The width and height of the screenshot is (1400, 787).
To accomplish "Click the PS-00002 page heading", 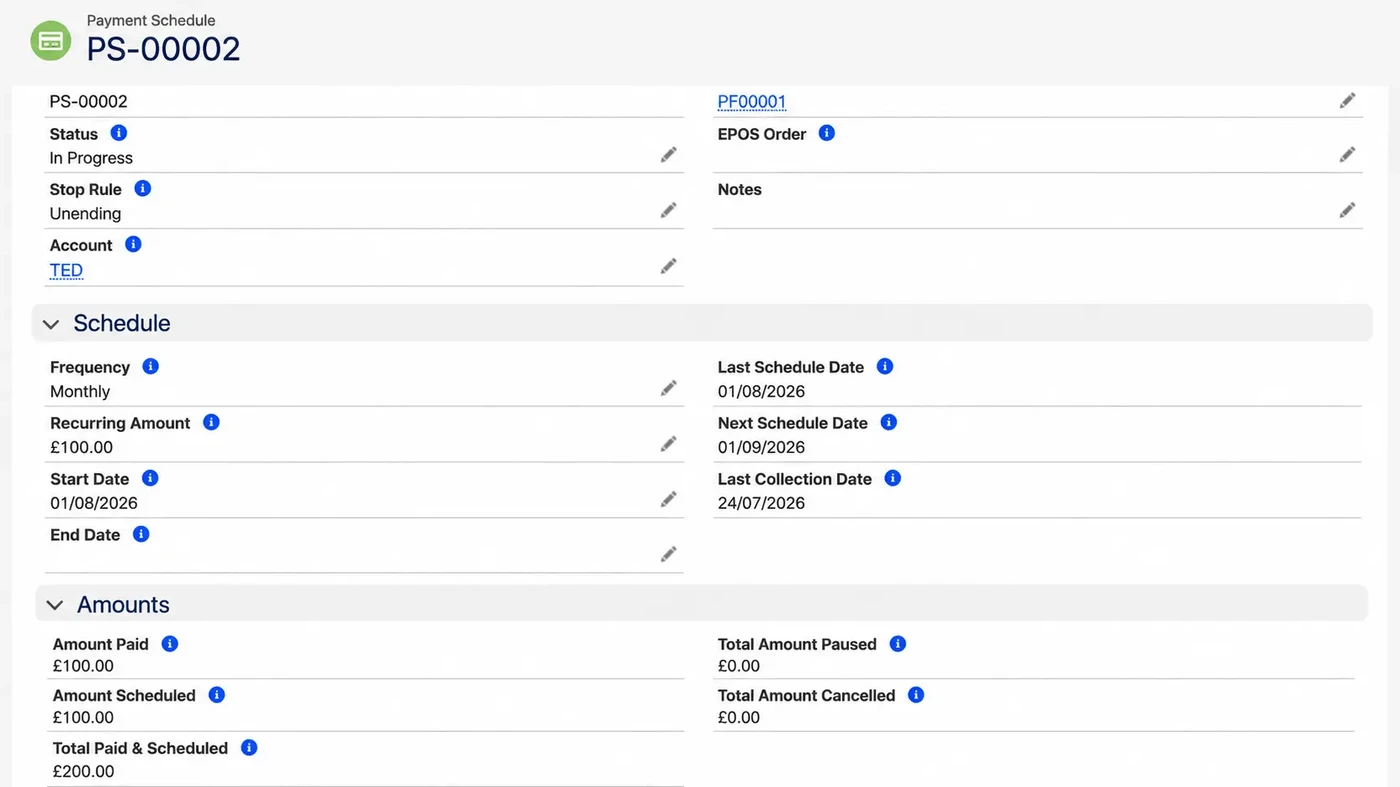I will [x=163, y=49].
